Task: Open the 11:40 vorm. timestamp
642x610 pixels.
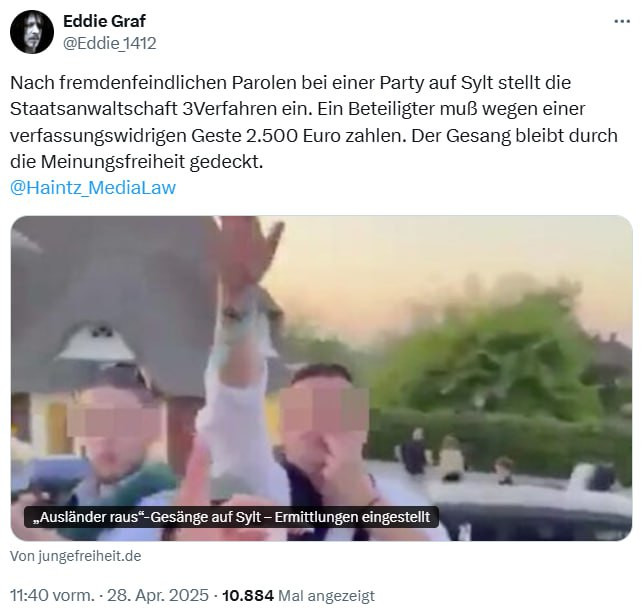Action: pos(52,595)
